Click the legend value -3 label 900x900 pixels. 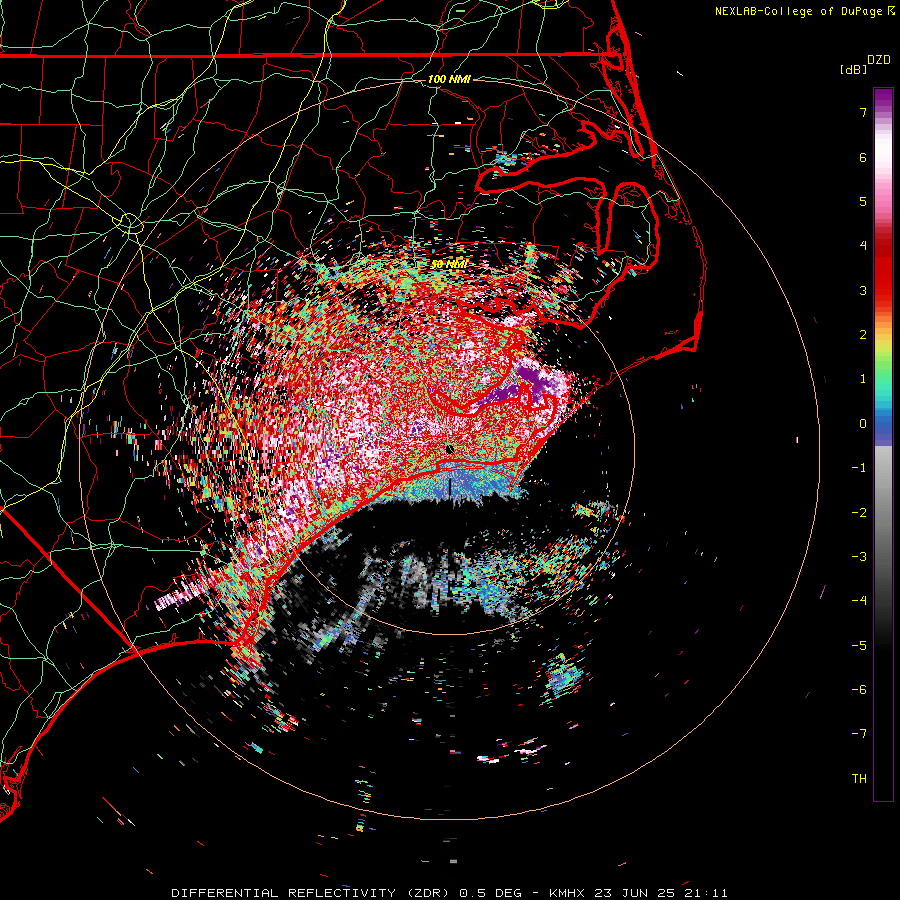click(859, 557)
